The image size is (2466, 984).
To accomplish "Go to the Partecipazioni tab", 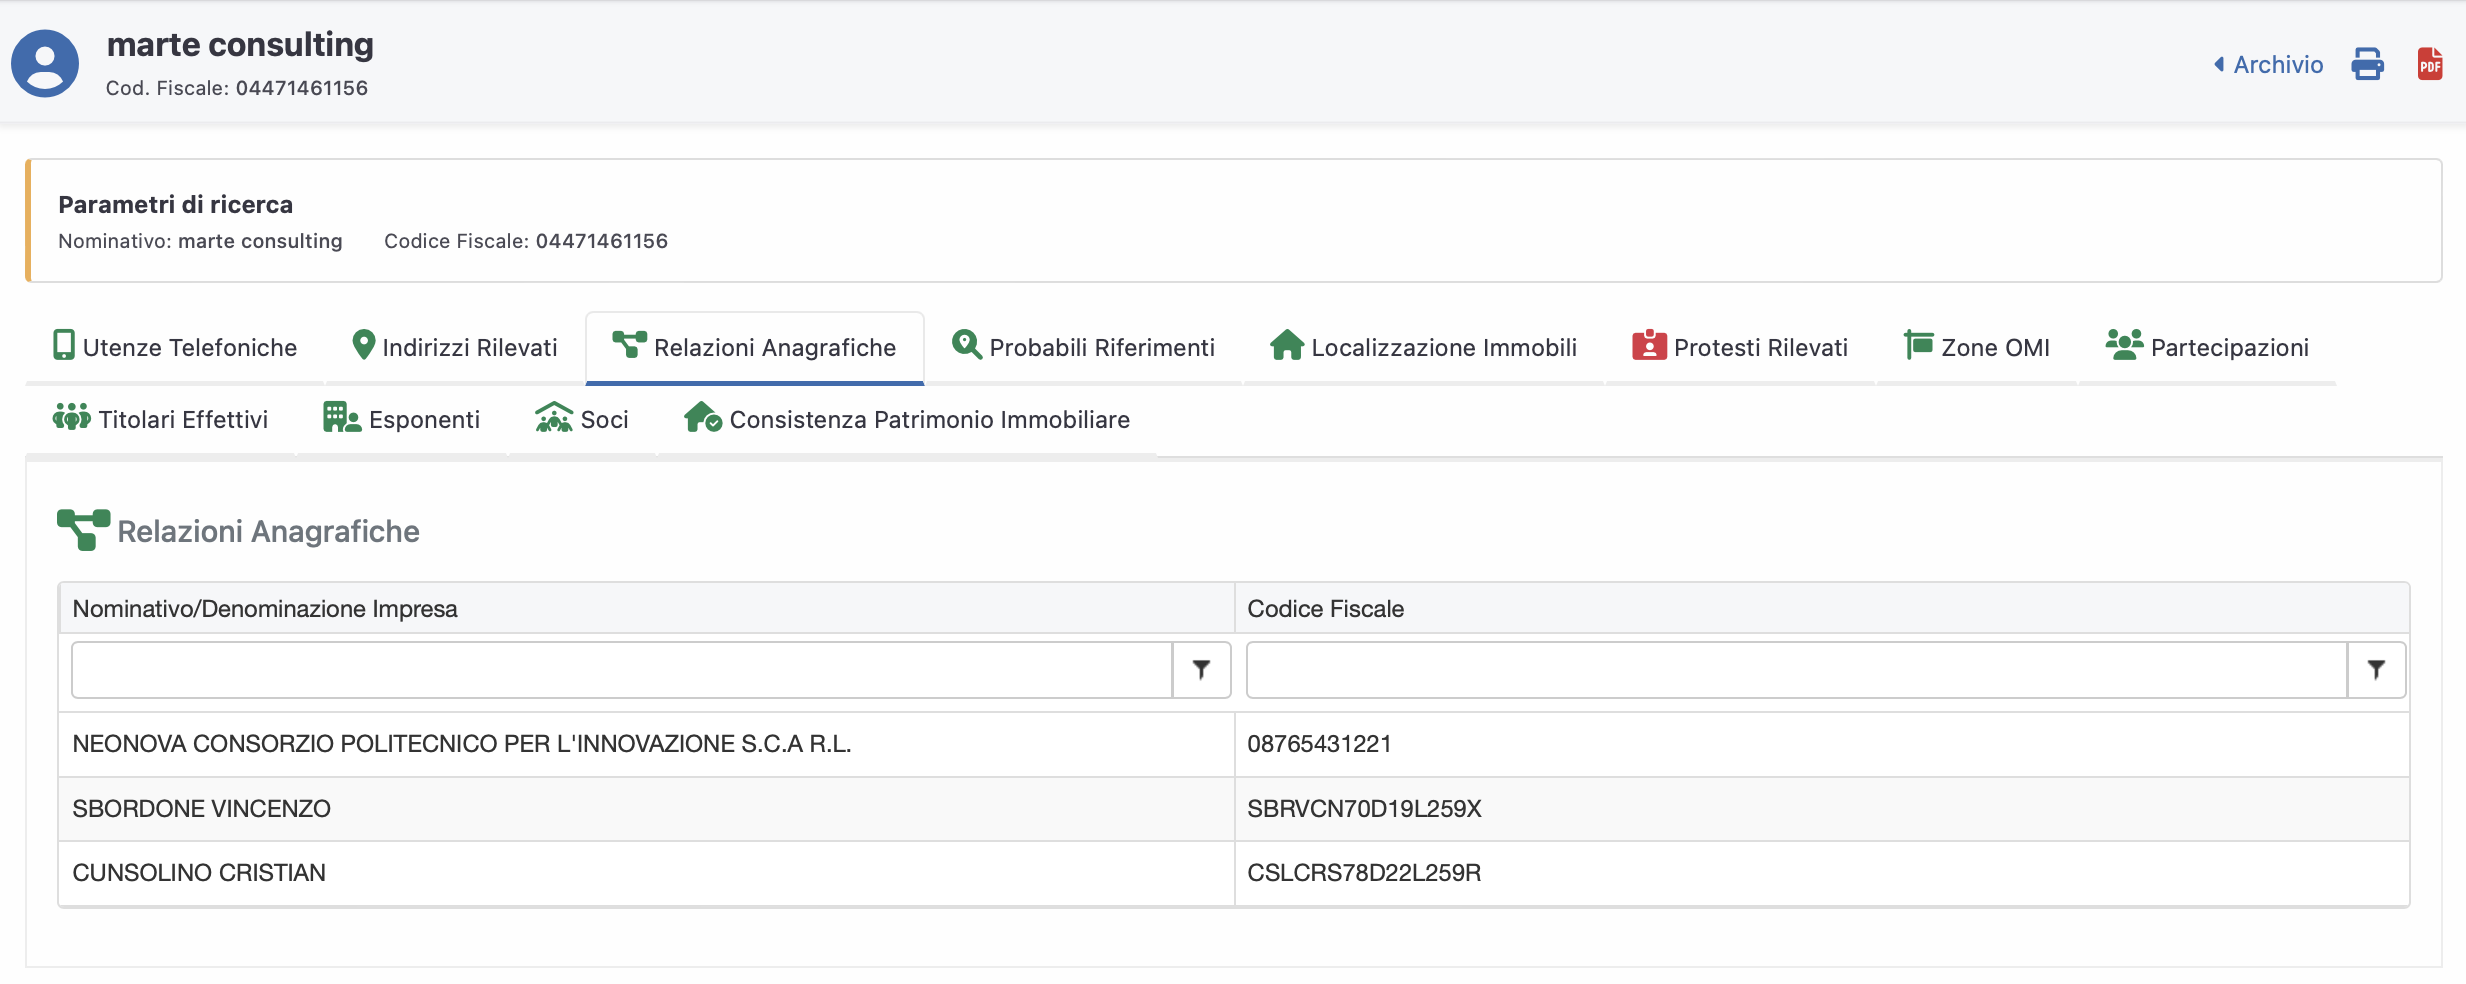I will tap(2207, 347).
